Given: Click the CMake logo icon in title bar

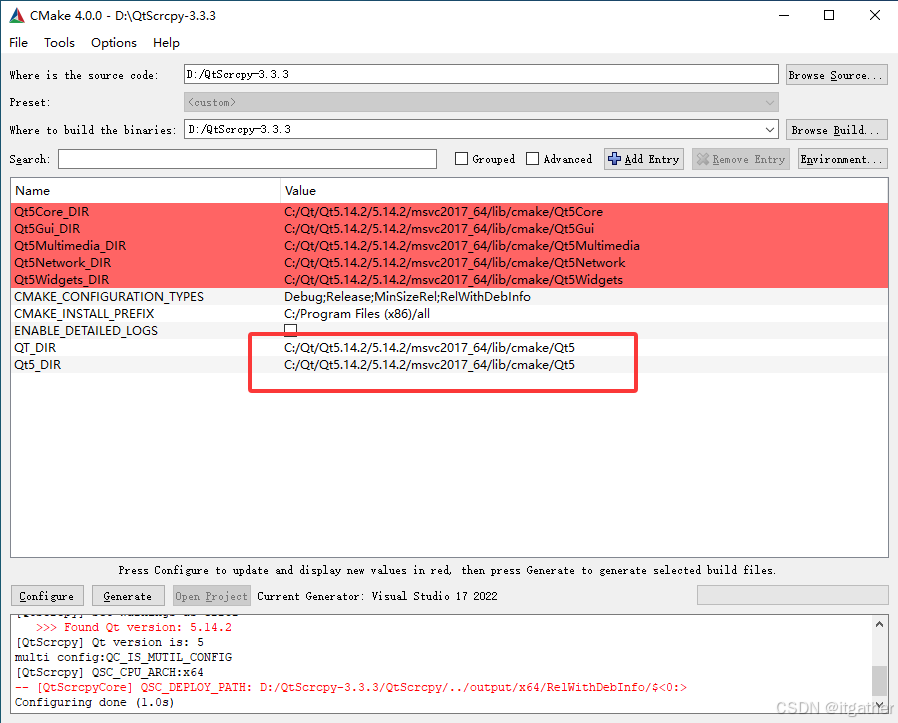Looking at the screenshot, I should [x=17, y=15].
